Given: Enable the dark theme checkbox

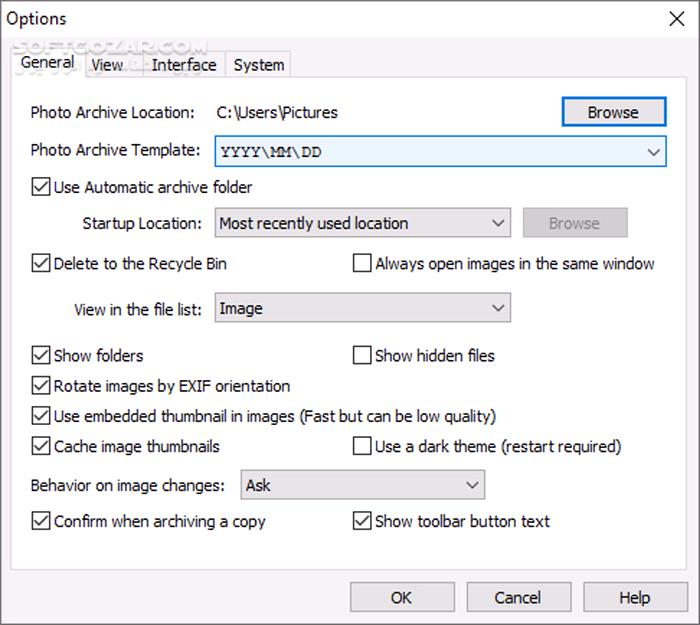Looking at the screenshot, I should [363, 446].
